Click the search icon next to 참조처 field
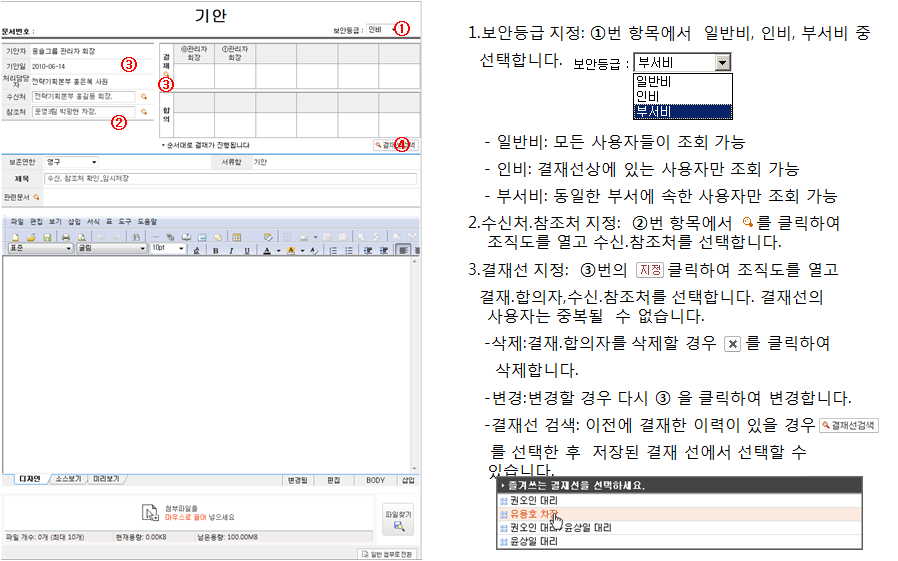This screenshot has width=898, height=561. [x=143, y=112]
